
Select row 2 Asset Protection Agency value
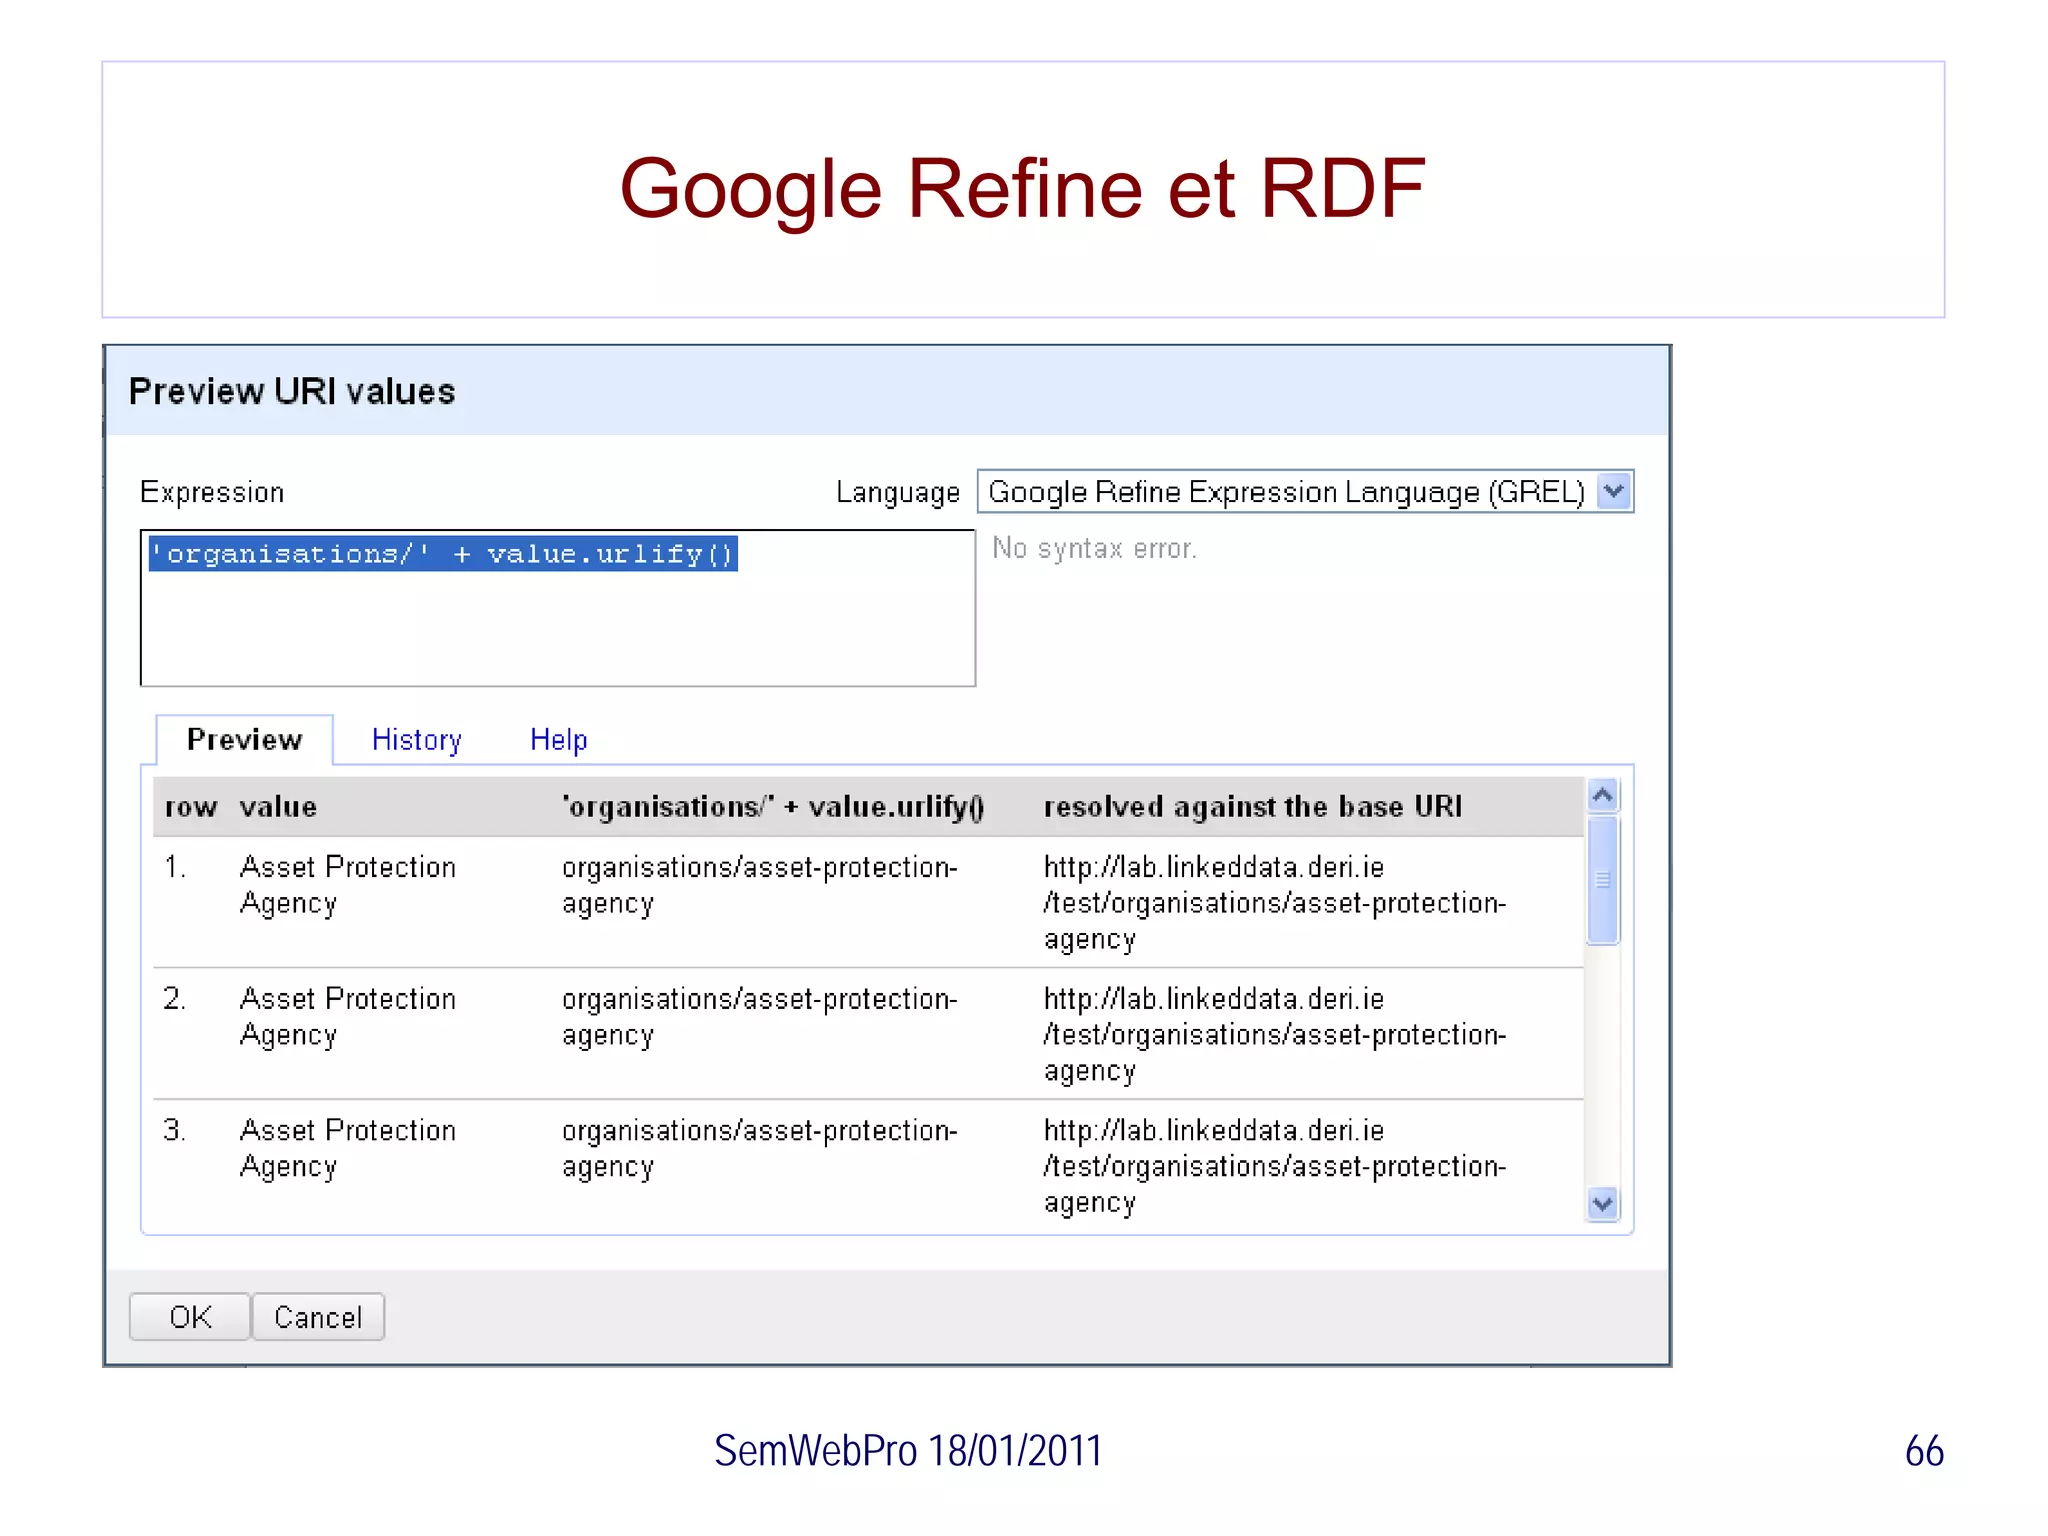347,1016
